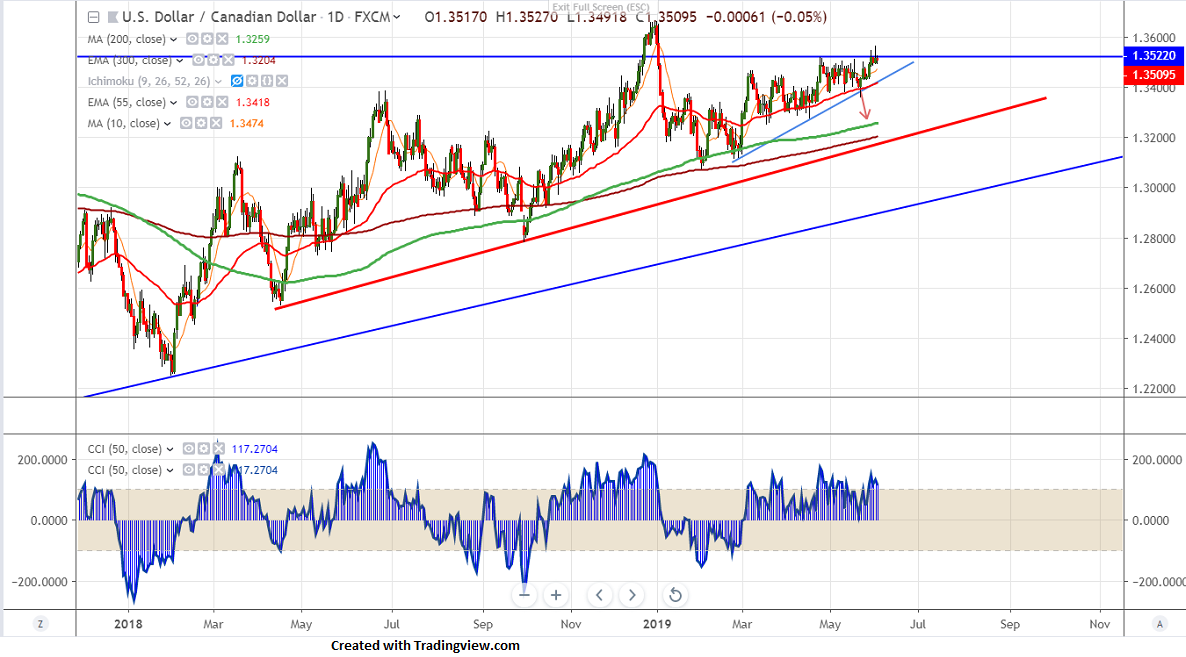Open settings for EMA (300, close)

coord(213,60)
